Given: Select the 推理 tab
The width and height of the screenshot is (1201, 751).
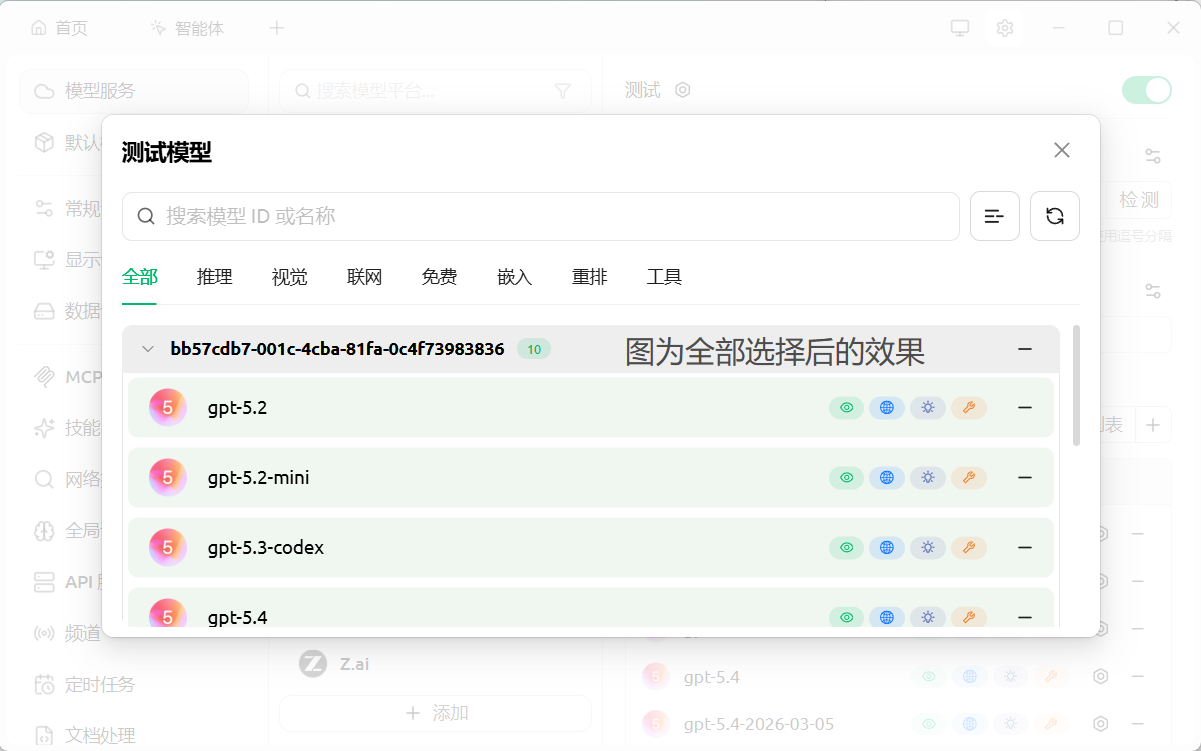Looking at the screenshot, I should click(x=215, y=277).
